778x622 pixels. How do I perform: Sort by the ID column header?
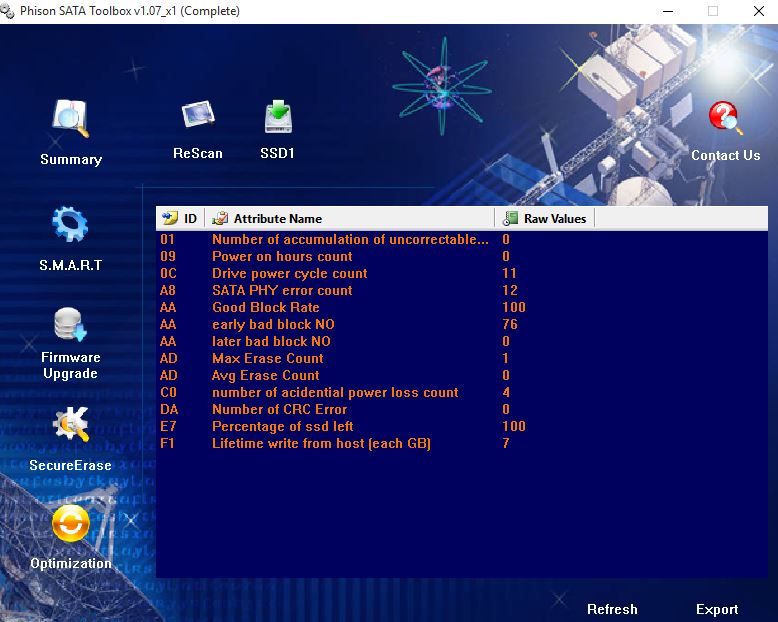pyautogui.click(x=181, y=218)
